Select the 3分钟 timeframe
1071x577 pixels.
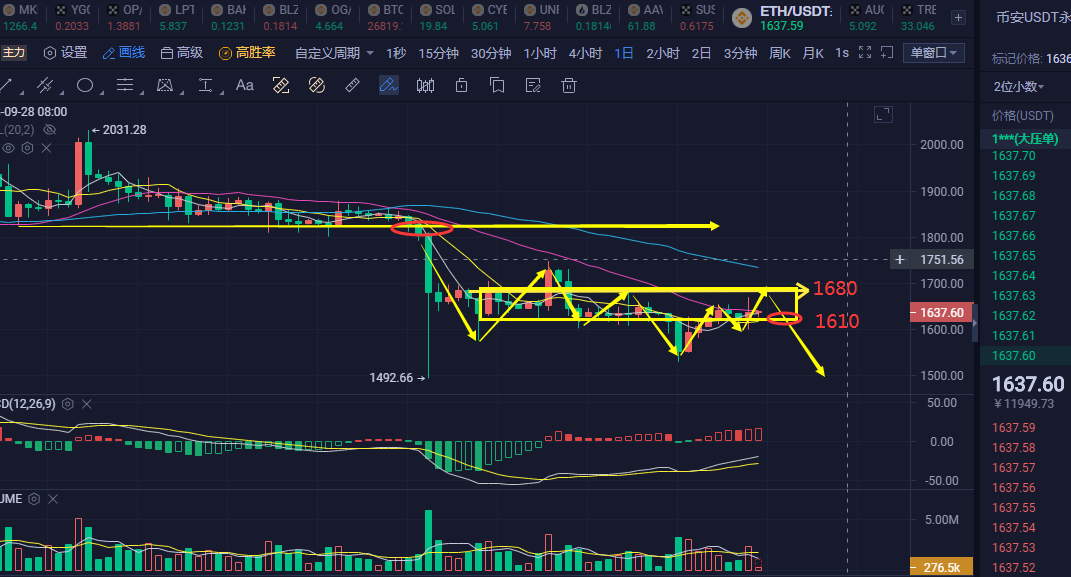click(x=740, y=53)
